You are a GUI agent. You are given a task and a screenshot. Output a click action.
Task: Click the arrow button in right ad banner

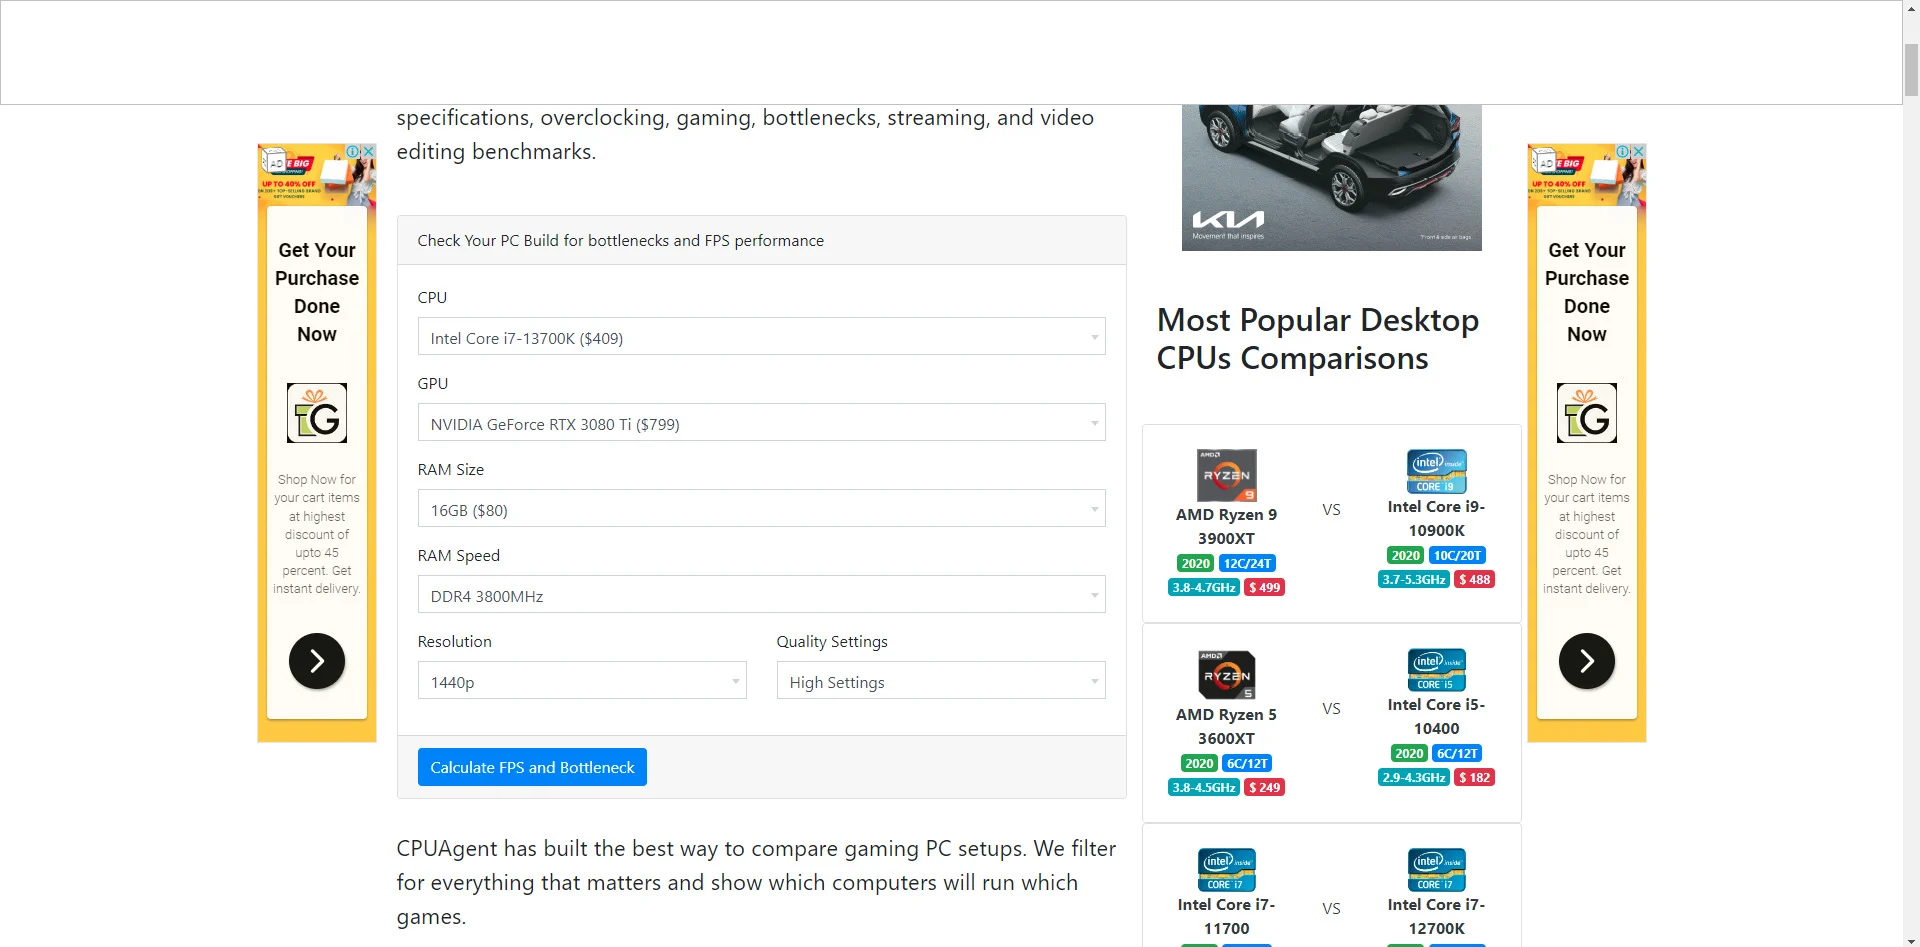point(1587,661)
